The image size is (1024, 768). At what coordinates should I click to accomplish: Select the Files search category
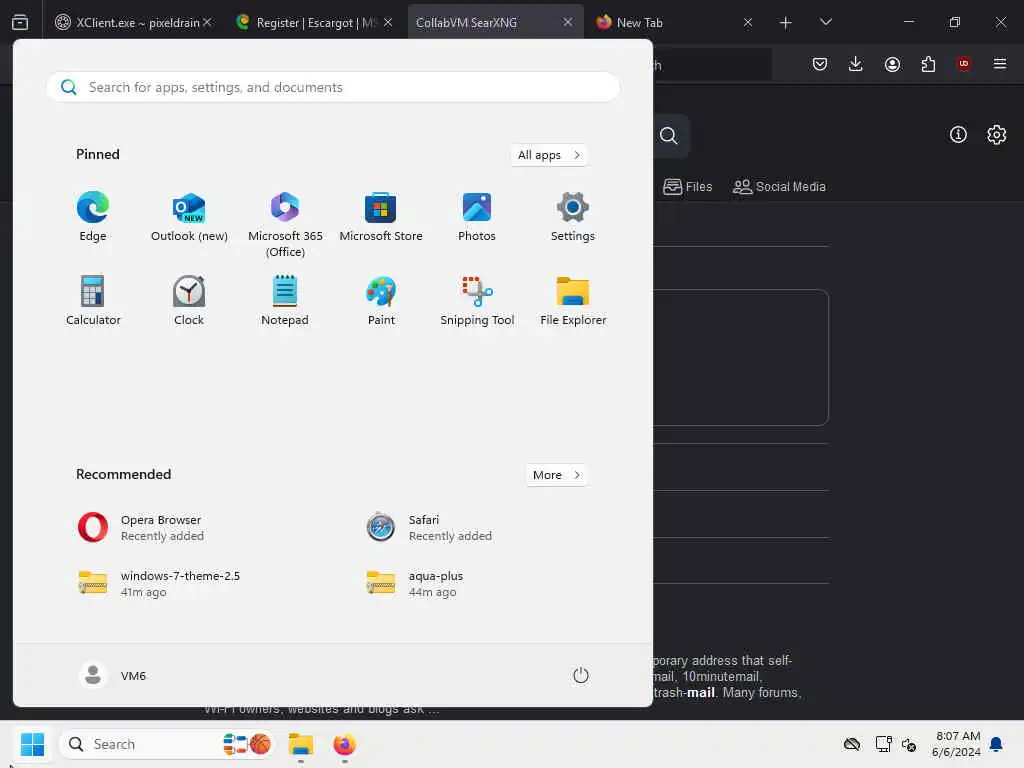687,187
